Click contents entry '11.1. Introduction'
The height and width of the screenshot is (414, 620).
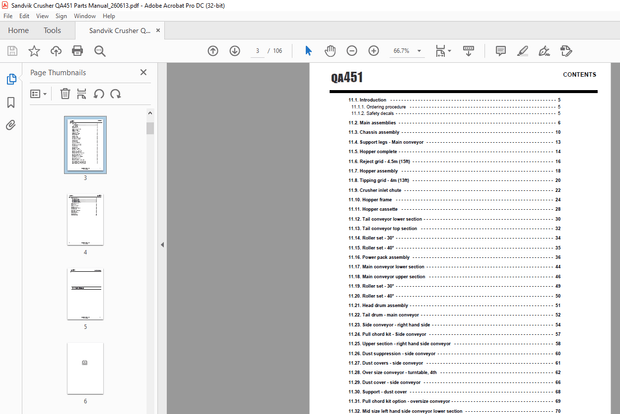[454, 100]
